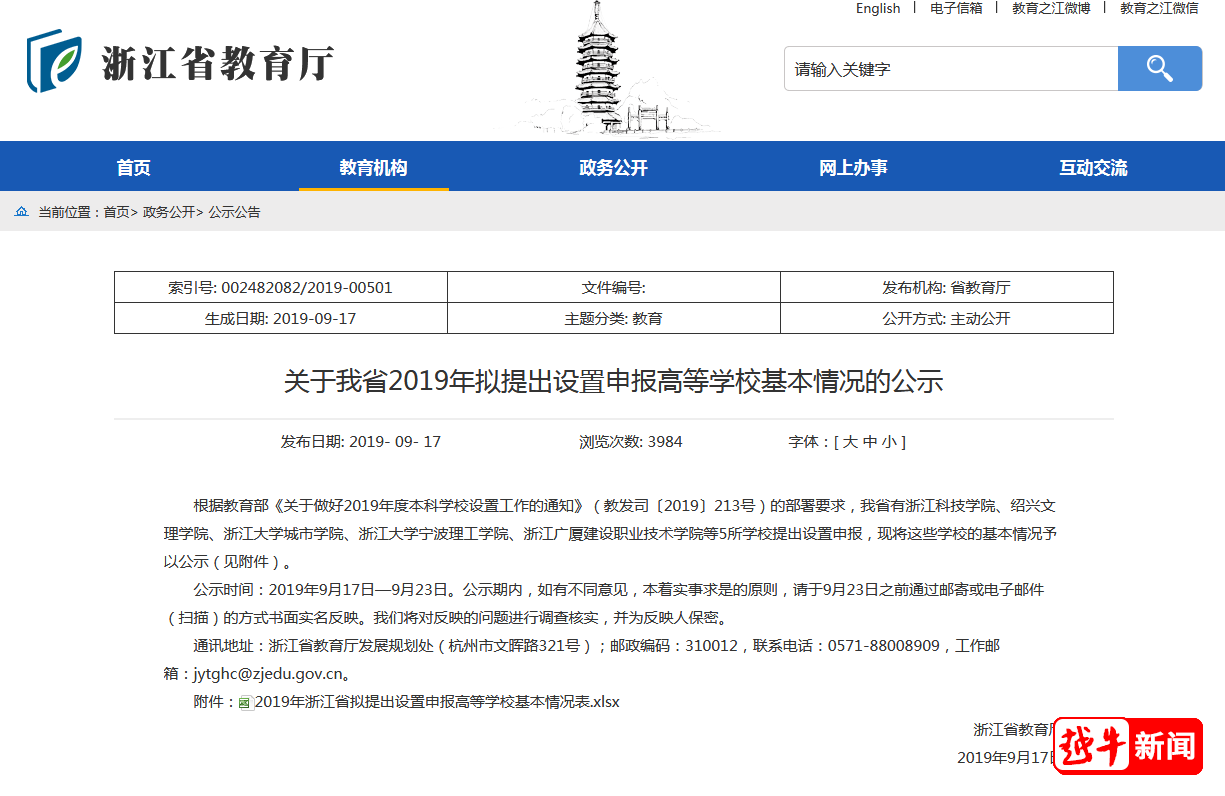Screen dimensions: 1225x796
Task: Download 2019年浙江省拟提出设置申报高等学校基本情况表.xlsx attachment
Action: pyautogui.click(x=437, y=702)
